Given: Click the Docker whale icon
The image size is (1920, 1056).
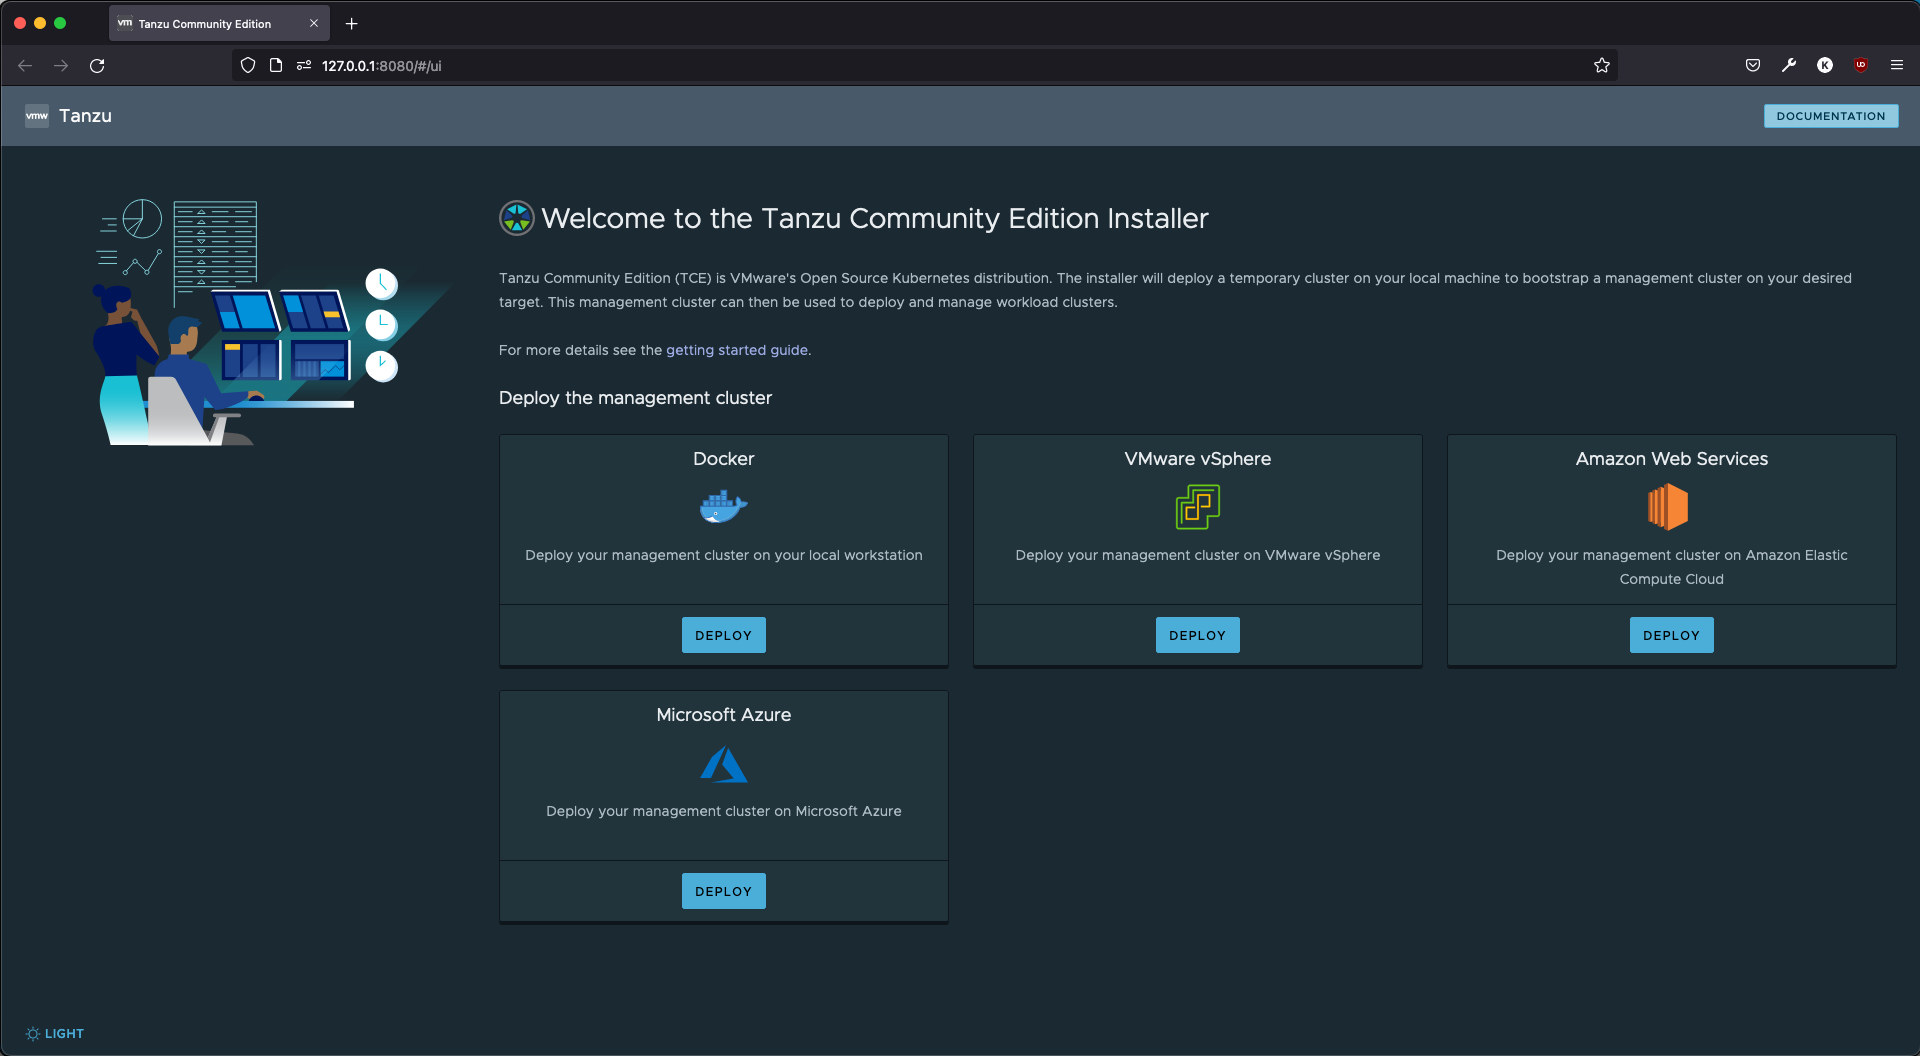Looking at the screenshot, I should [x=724, y=507].
